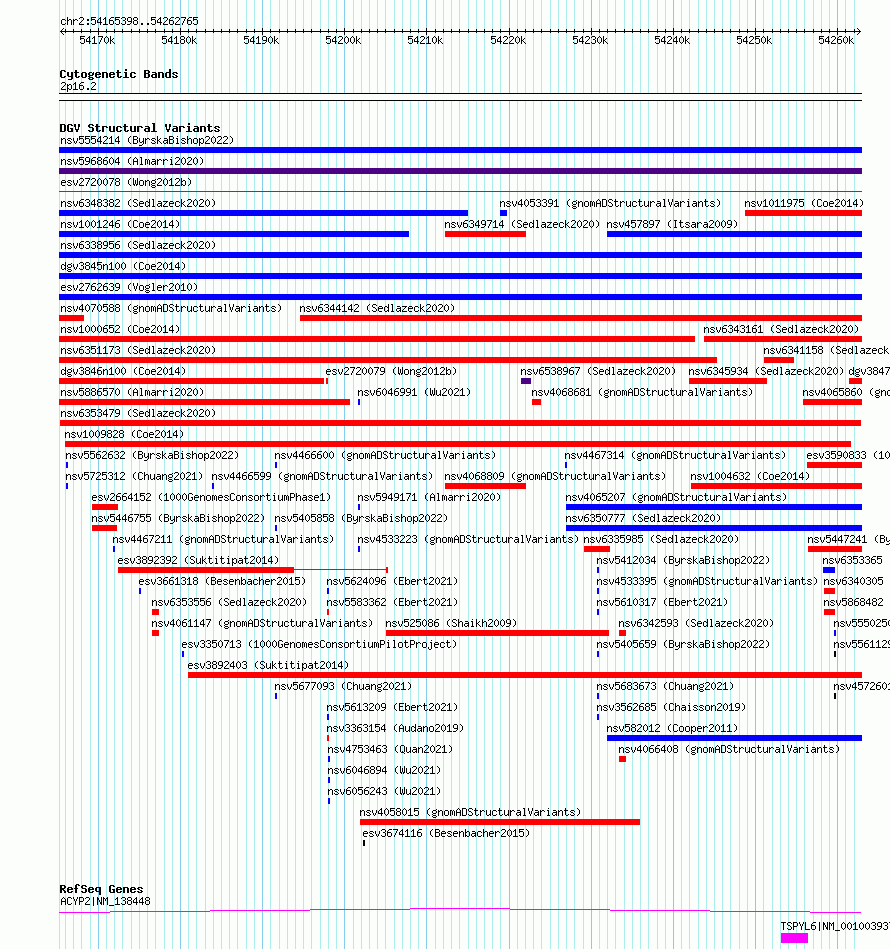The image size is (890, 949).
Task: Select nsv6344142 (Sedlazeck2020) label
Action: [x=377, y=309]
